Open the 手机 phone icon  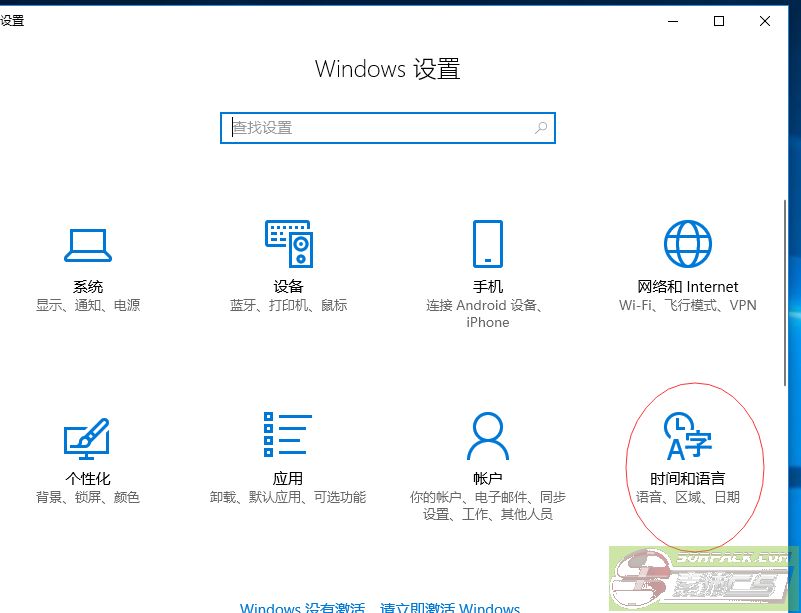click(x=487, y=244)
